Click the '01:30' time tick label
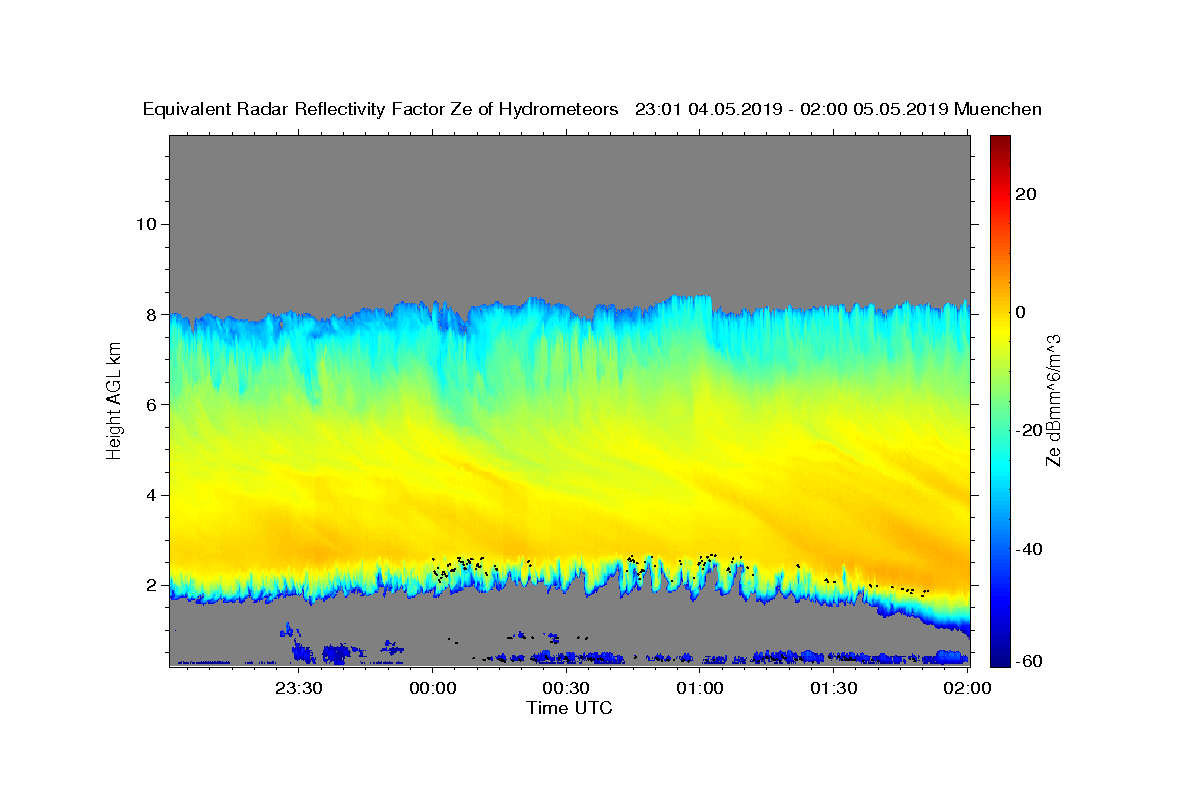The height and width of the screenshot is (800, 1200). 834,688
